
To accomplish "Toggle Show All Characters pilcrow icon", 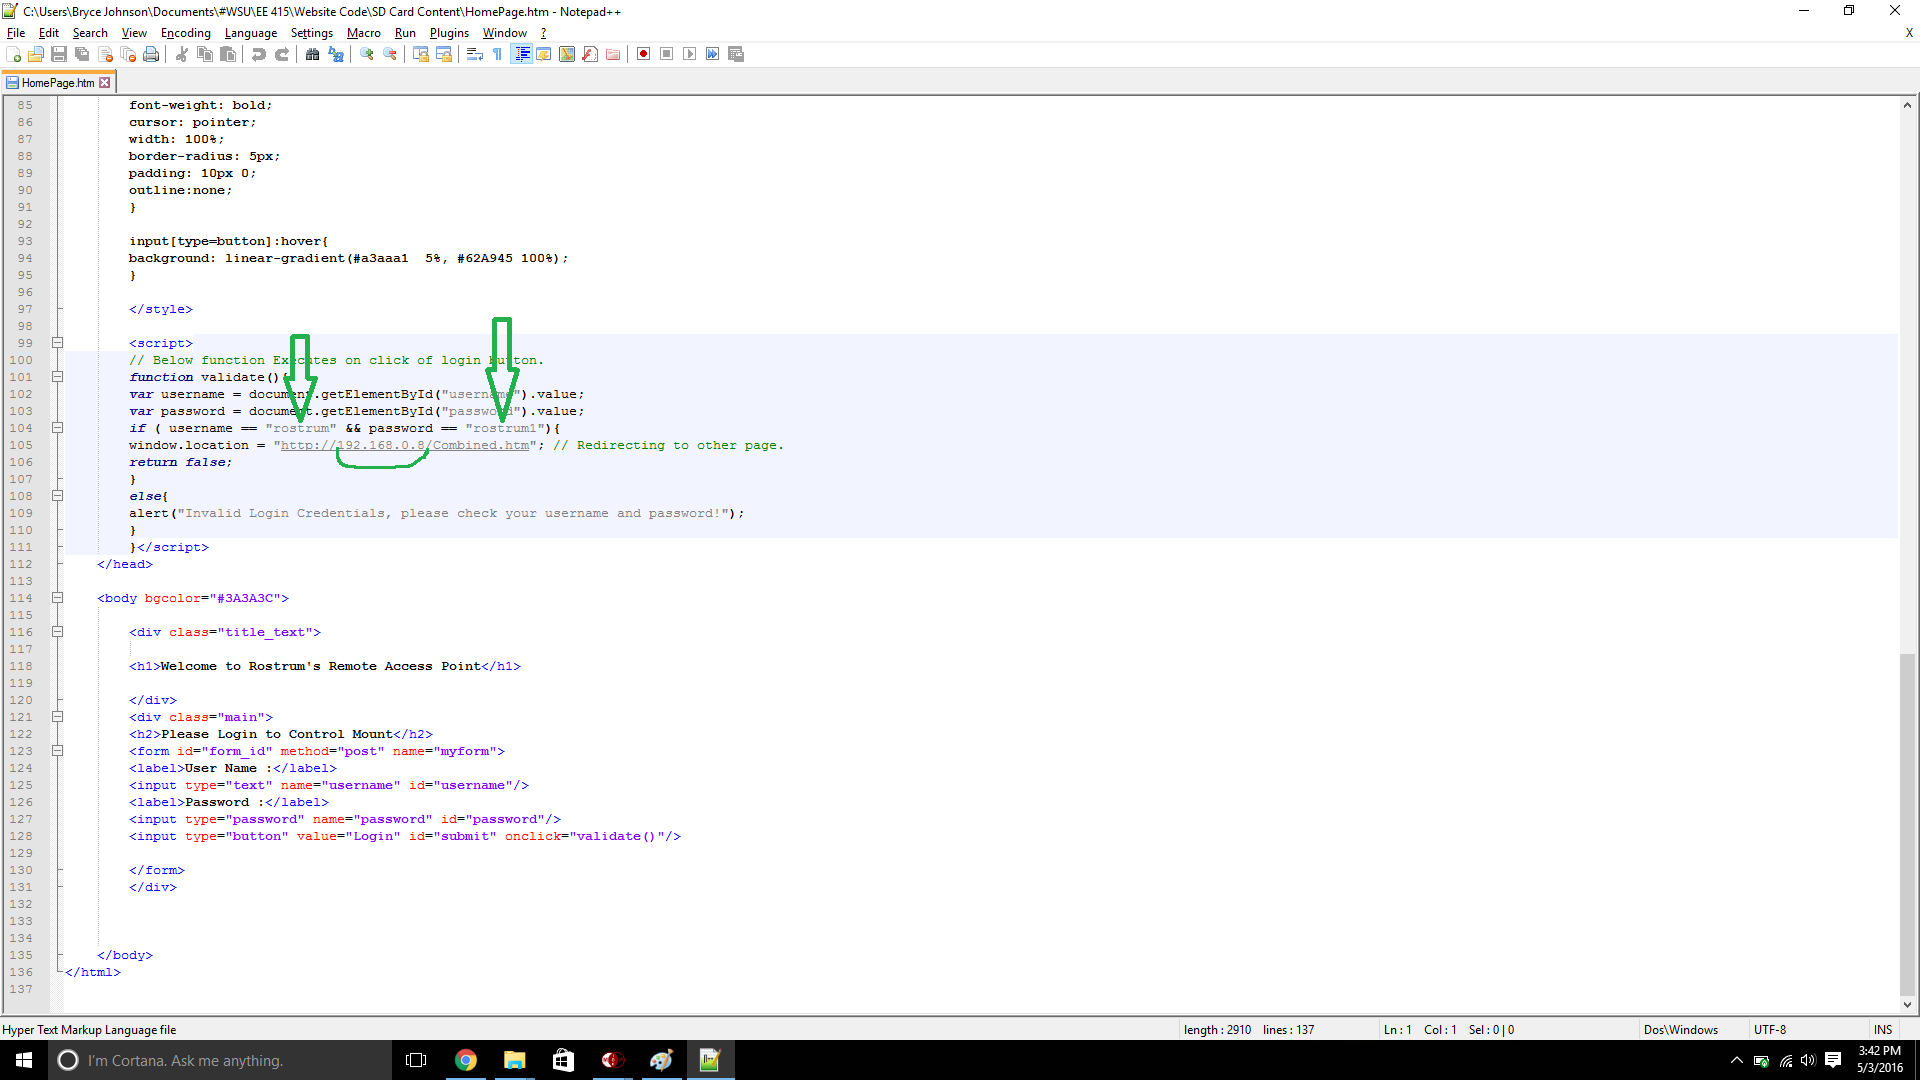I will (x=498, y=54).
